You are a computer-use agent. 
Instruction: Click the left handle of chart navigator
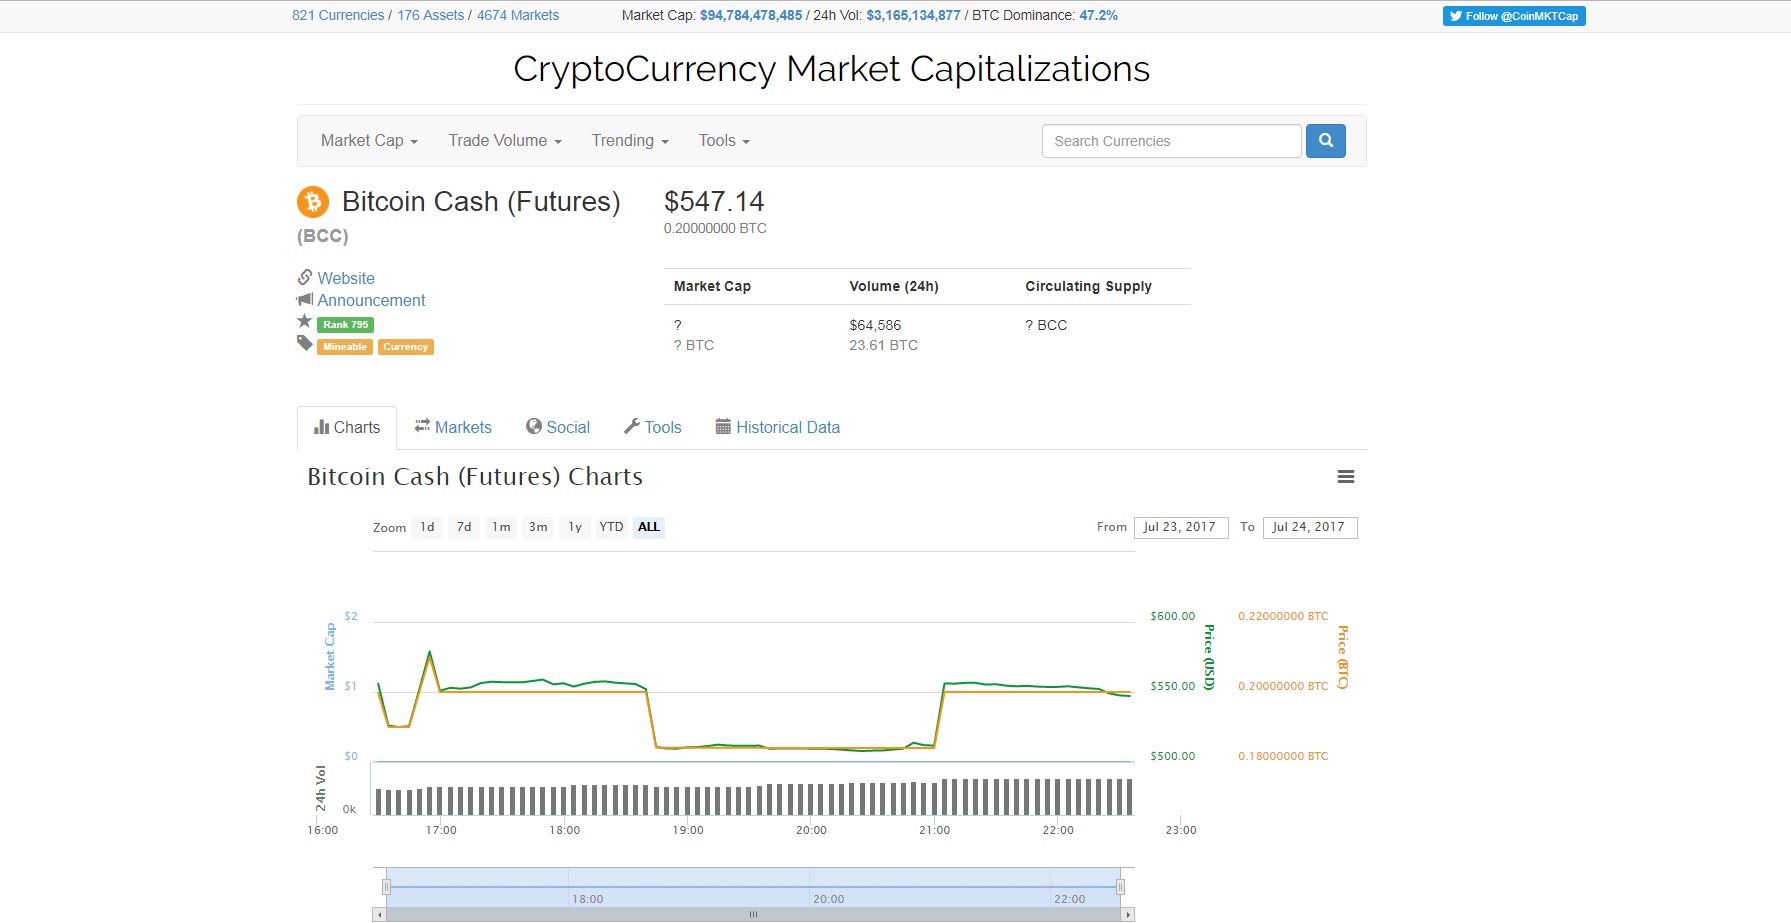click(386, 887)
